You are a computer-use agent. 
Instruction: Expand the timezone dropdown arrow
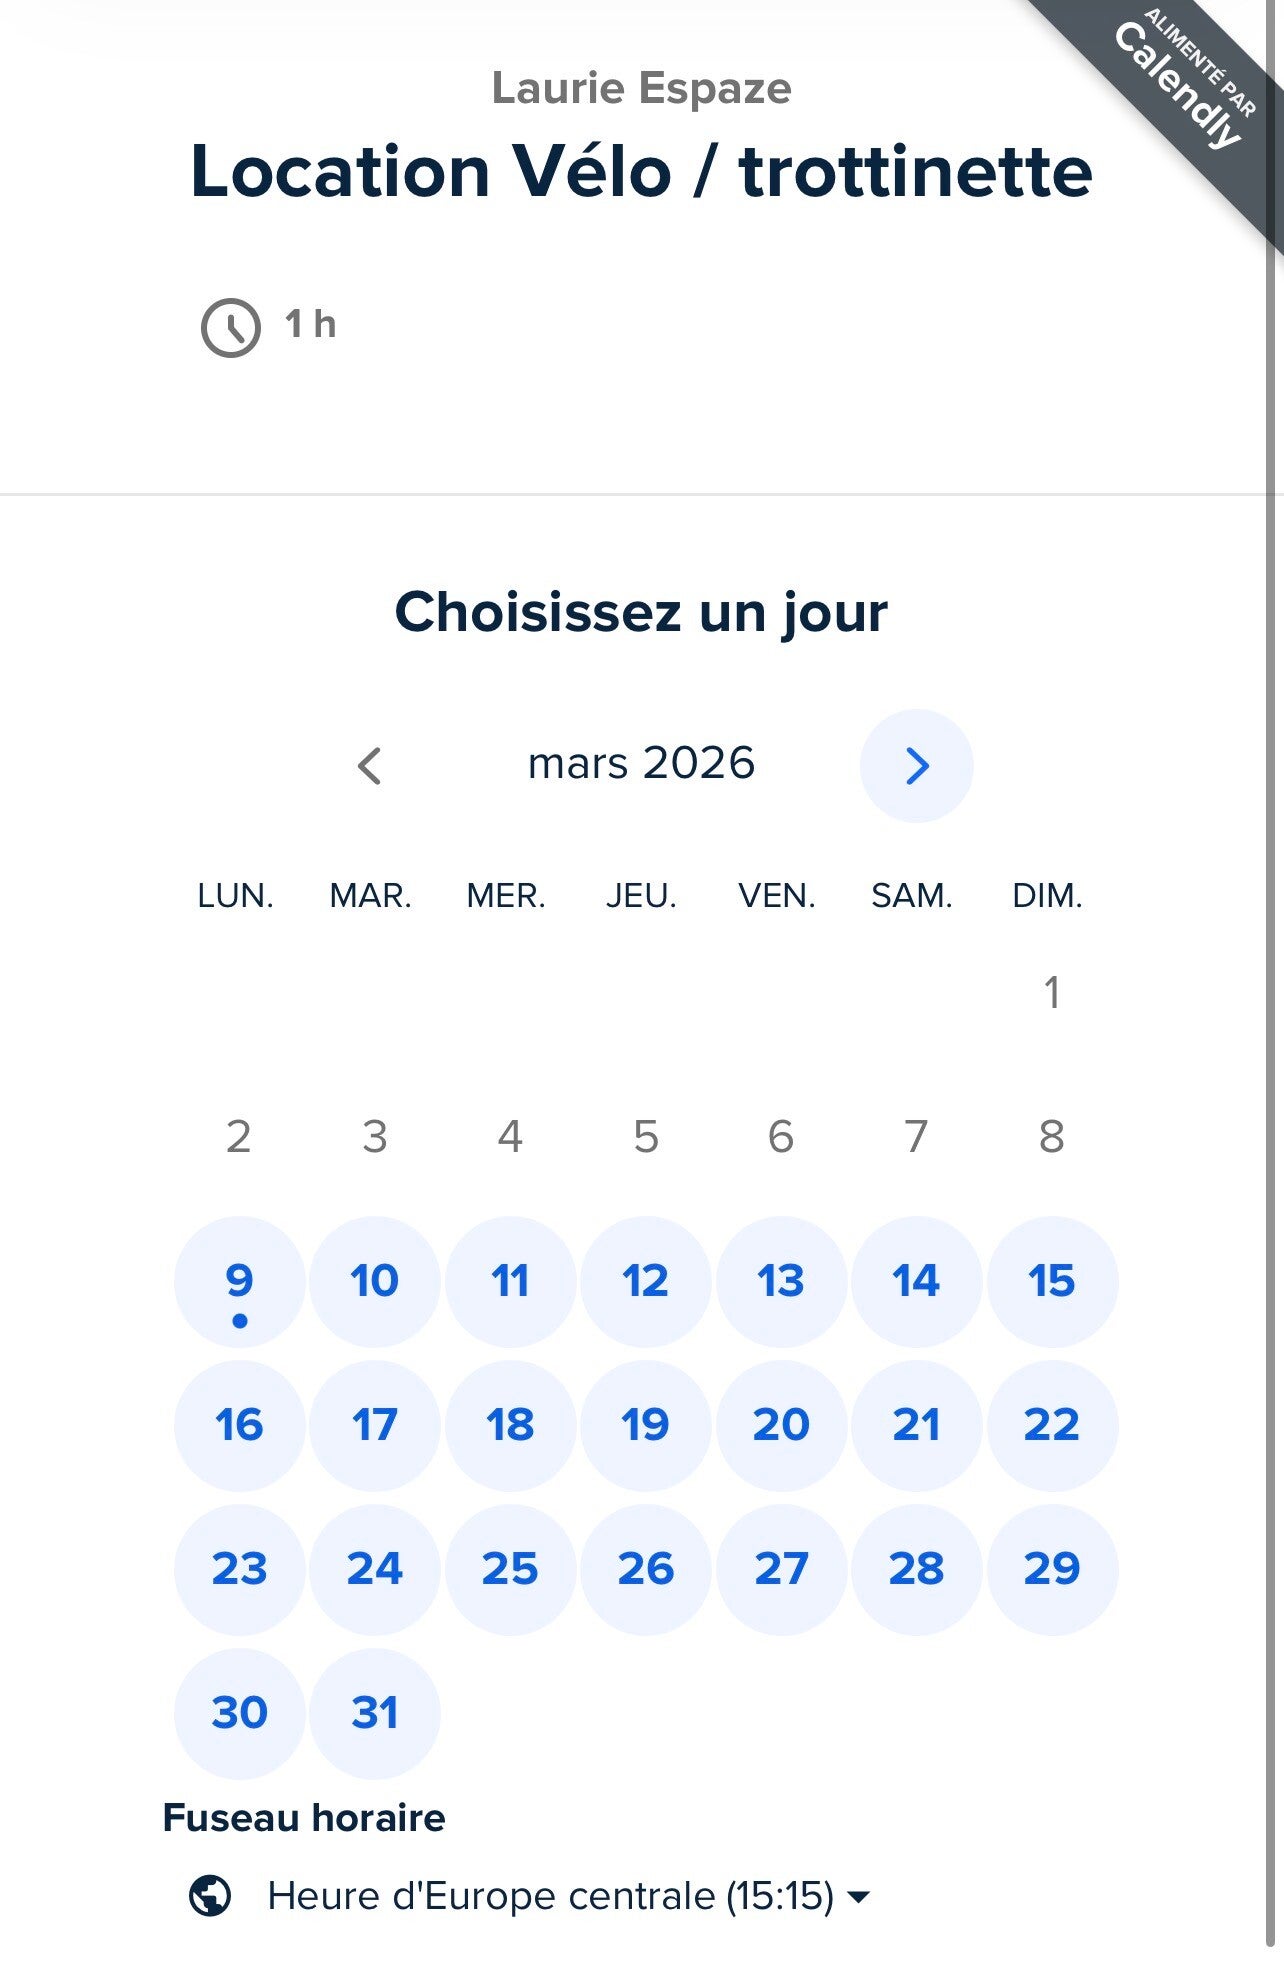coord(858,1896)
